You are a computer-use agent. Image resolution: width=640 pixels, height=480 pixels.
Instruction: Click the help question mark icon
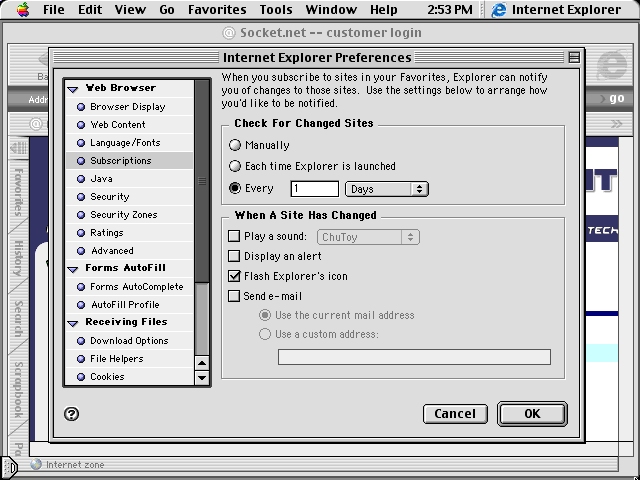[71, 414]
